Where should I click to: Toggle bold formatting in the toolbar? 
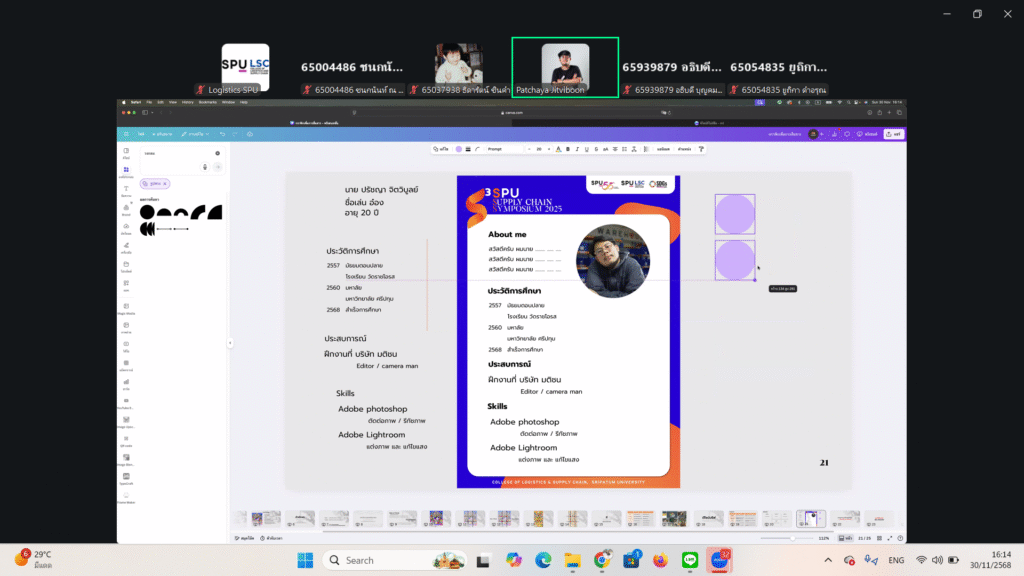568,149
